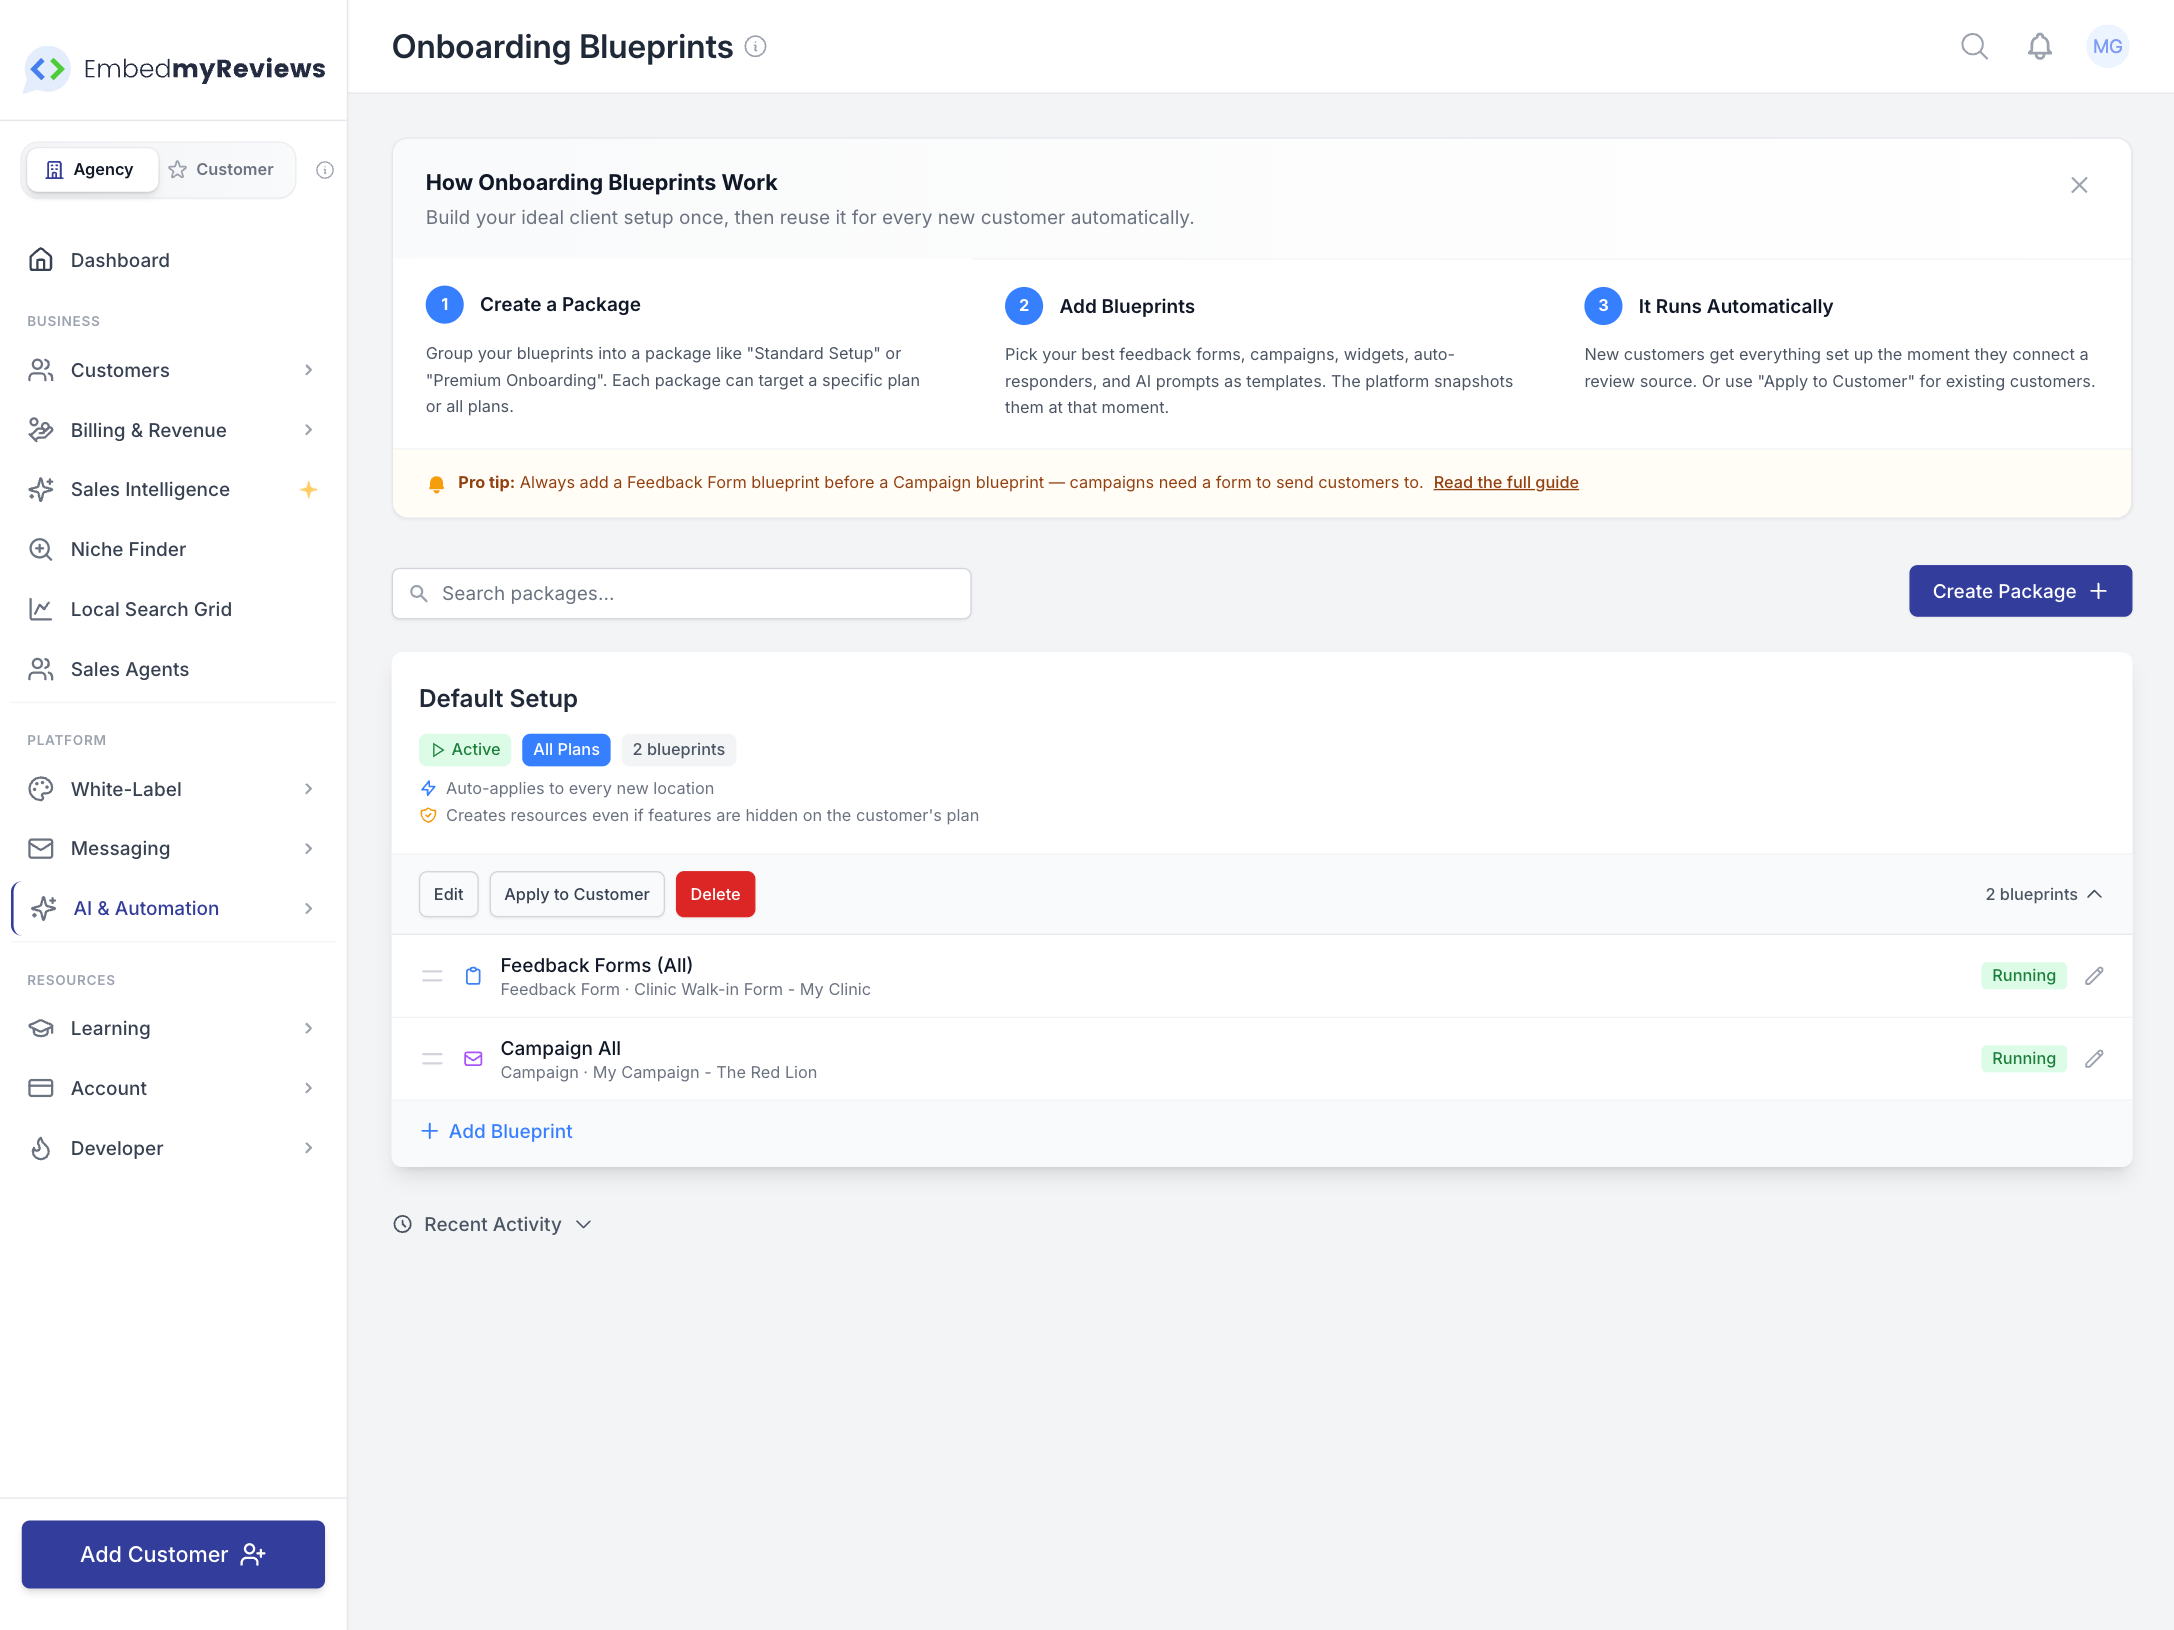Click pencil icon for Campaign All blueprint
2174x1630 pixels.
pos(2094,1058)
